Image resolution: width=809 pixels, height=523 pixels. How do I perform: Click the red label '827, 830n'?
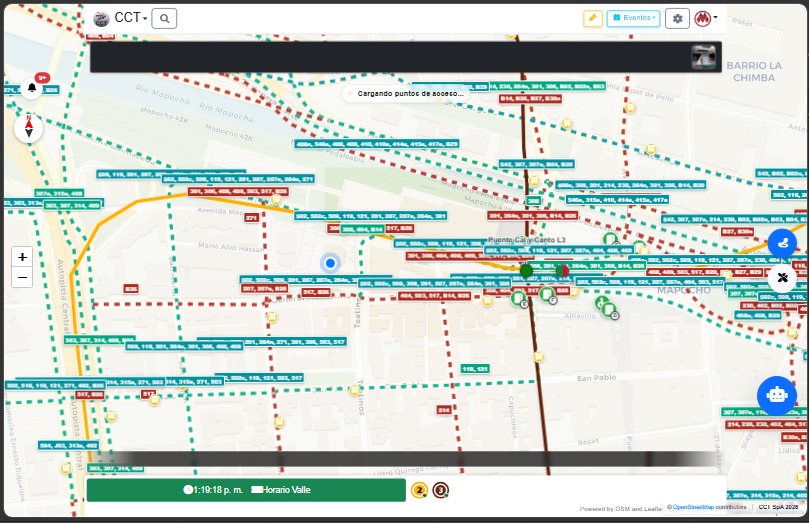coord(737,232)
